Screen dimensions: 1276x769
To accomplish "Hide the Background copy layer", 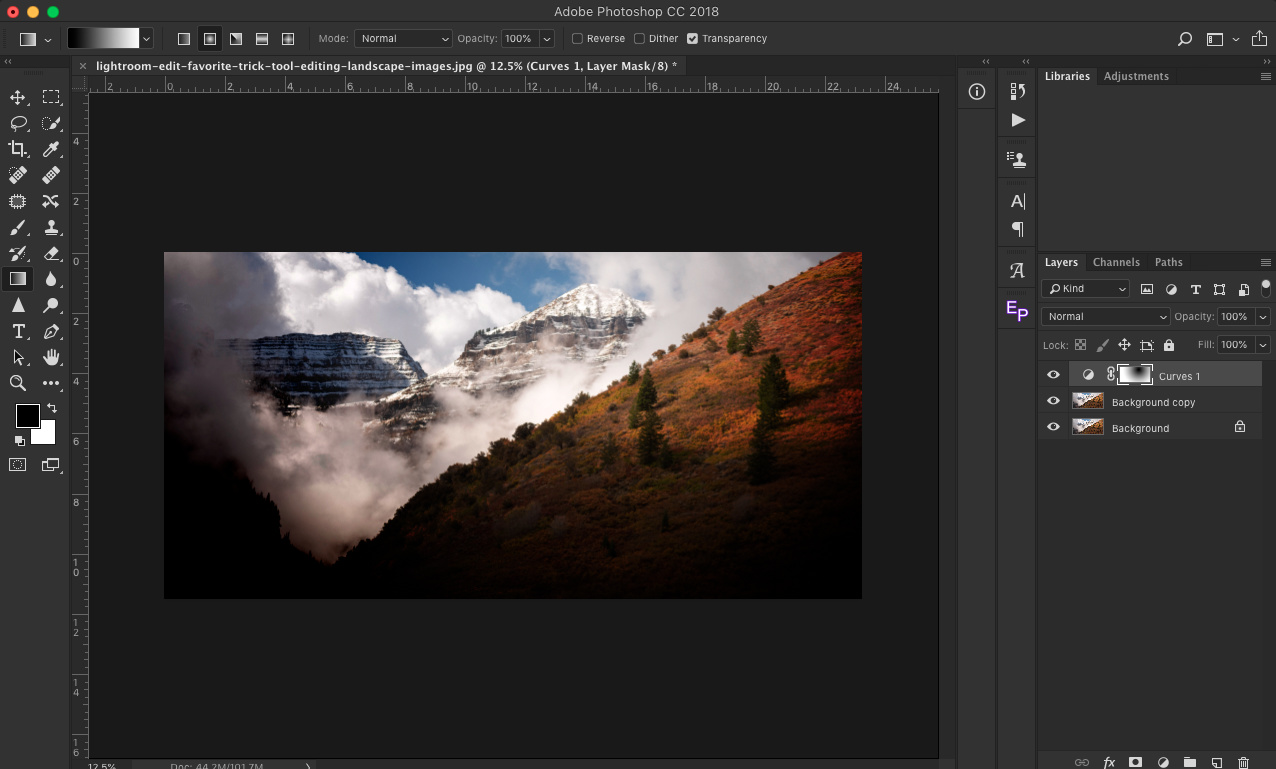I will (1053, 400).
